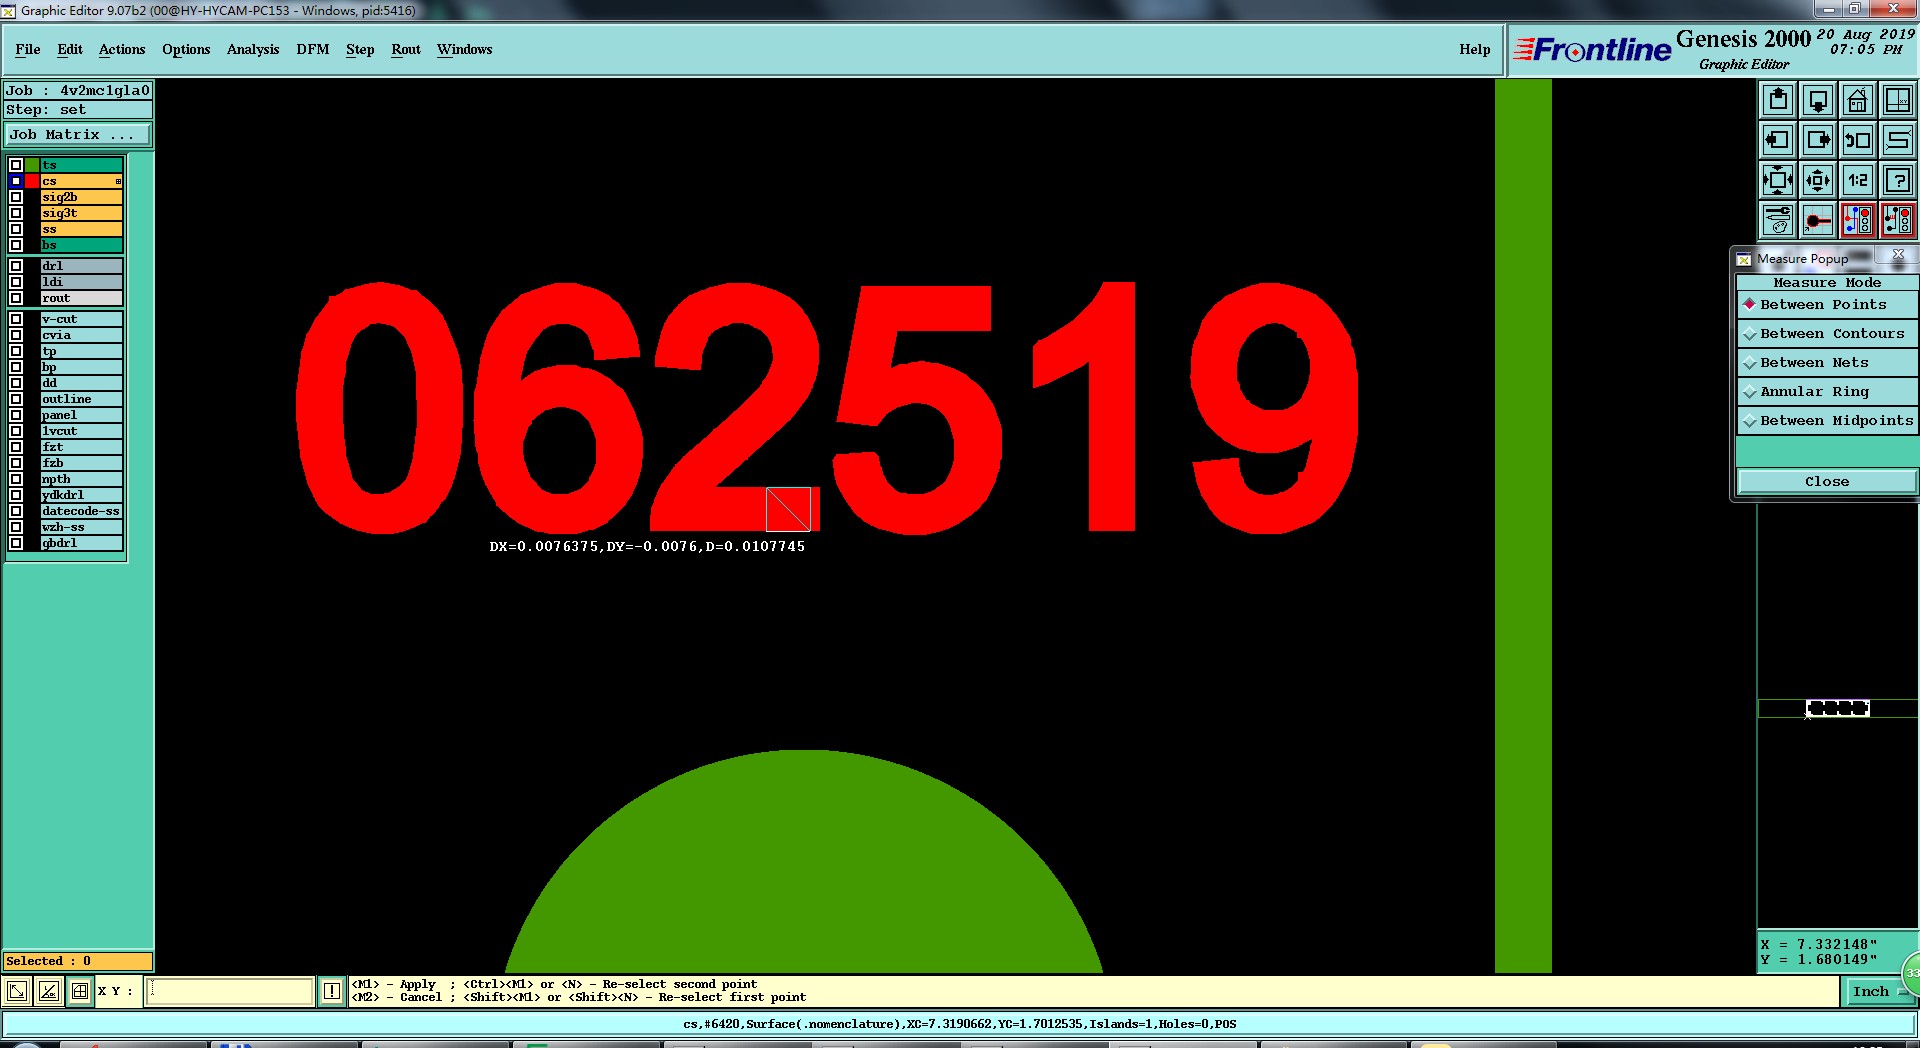Click the previous view undo icon
1920x1048 pixels.
1858,140
